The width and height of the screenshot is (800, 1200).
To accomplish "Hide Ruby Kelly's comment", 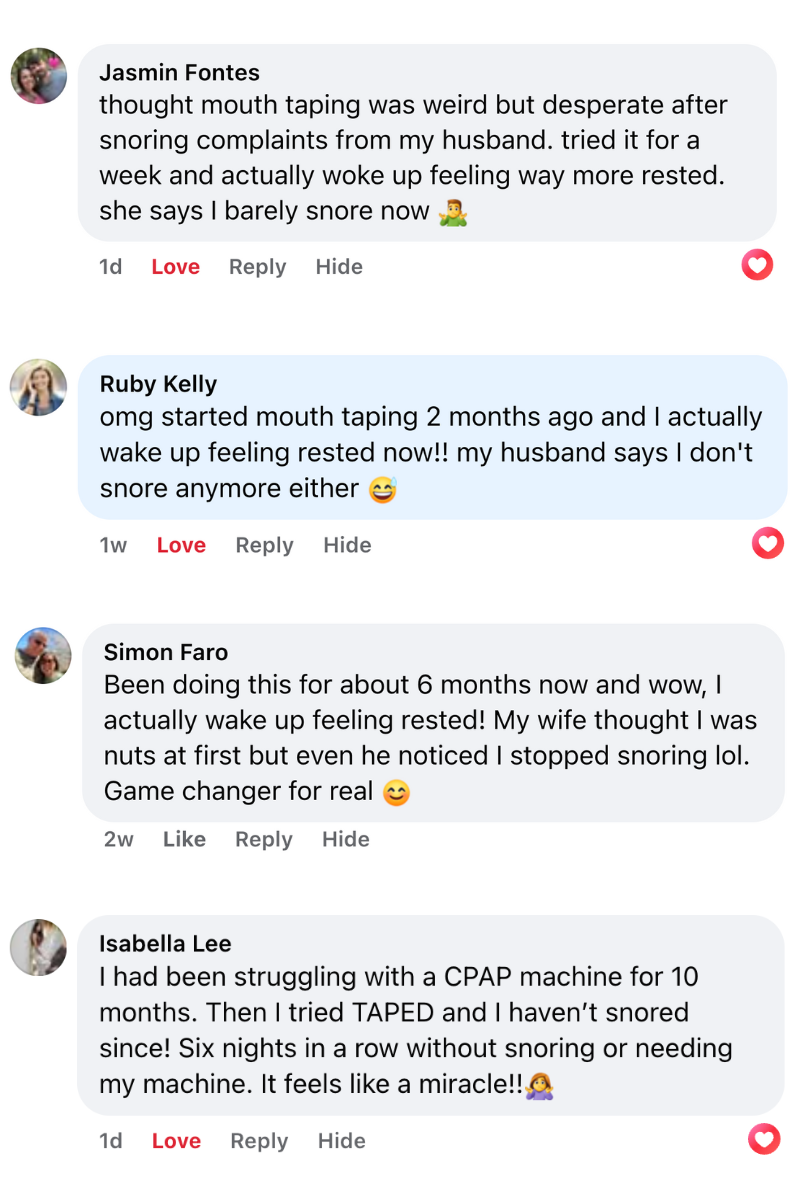I will 347,545.
